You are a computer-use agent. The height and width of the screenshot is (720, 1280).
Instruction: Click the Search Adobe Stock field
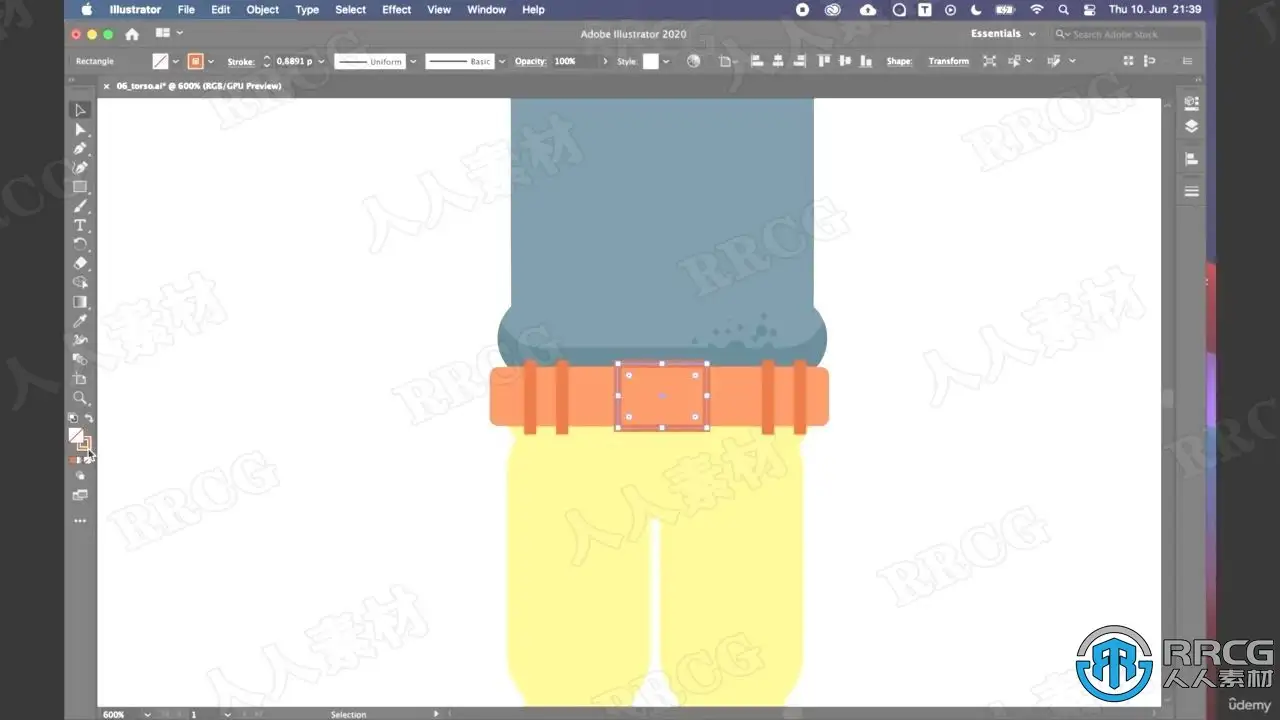point(1127,34)
